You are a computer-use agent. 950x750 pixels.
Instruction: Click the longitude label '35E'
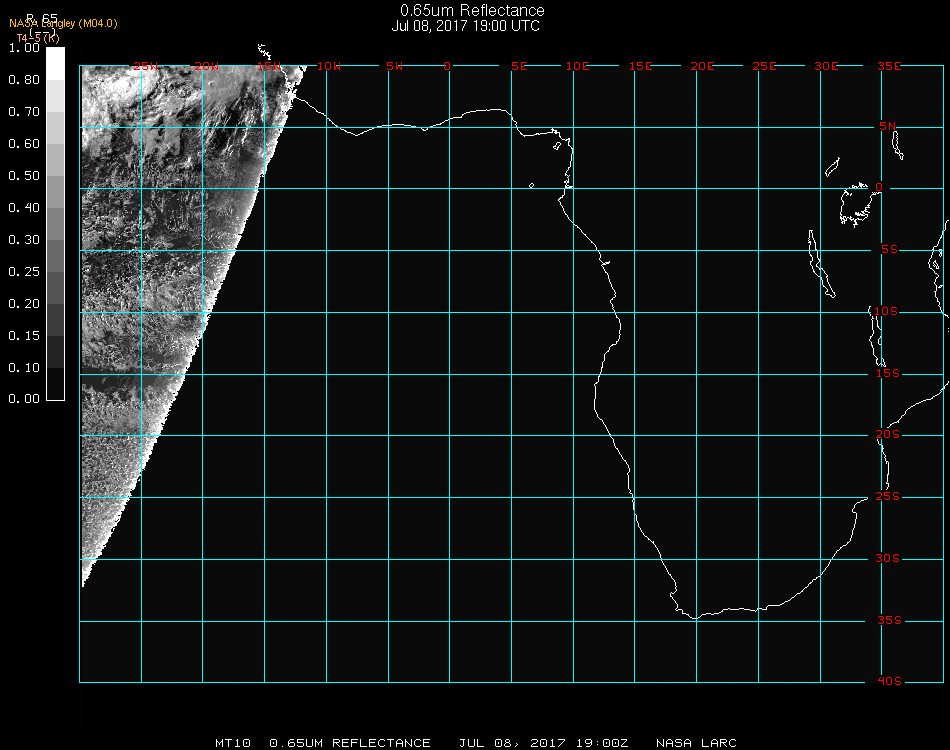(889, 67)
